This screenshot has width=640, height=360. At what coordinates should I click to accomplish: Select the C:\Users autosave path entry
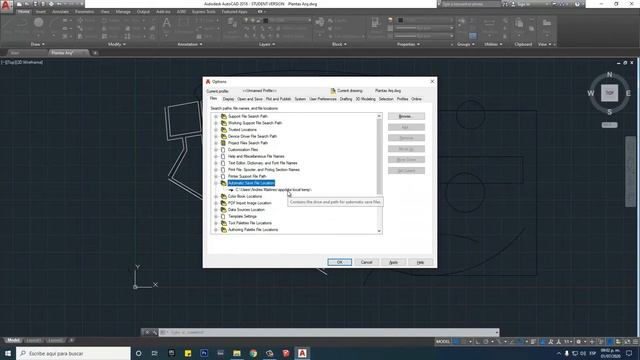[x=273, y=190]
